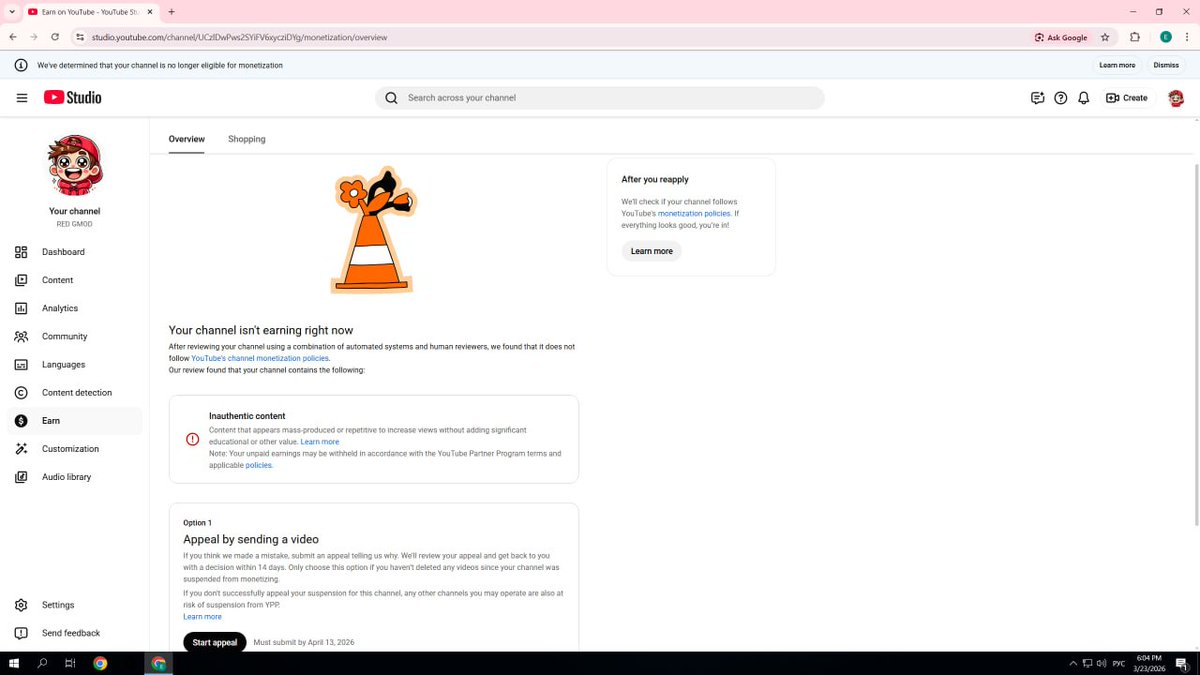Show hidden system tray icons
Viewport: 1200px width, 675px height.
coord(1073,663)
